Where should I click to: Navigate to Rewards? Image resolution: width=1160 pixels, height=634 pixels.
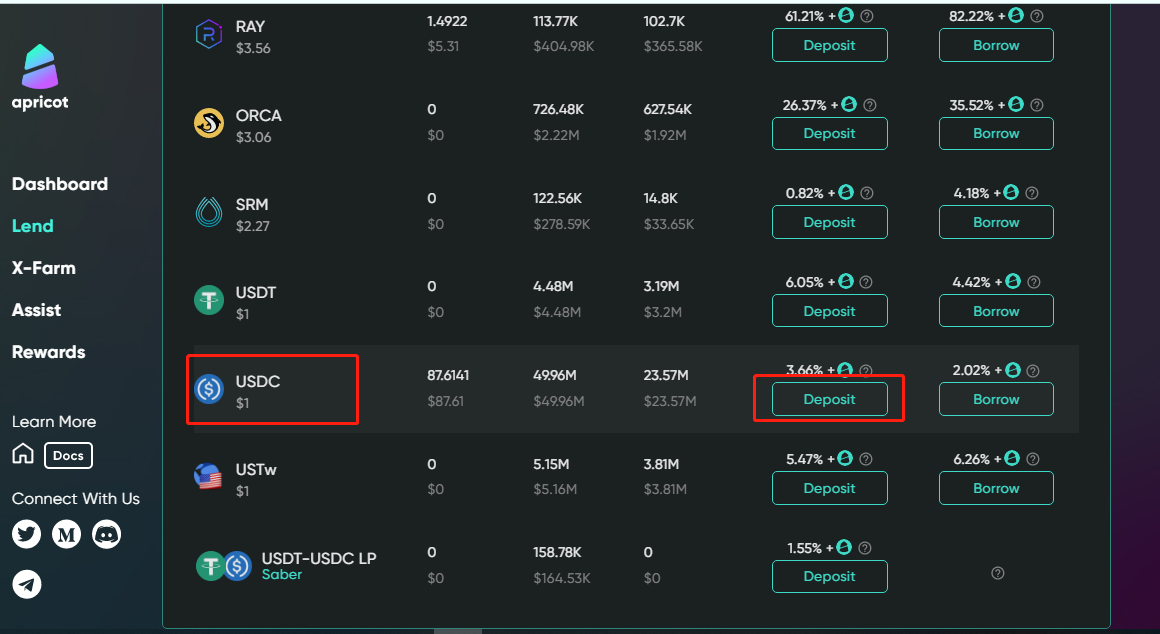pyautogui.click(x=49, y=352)
